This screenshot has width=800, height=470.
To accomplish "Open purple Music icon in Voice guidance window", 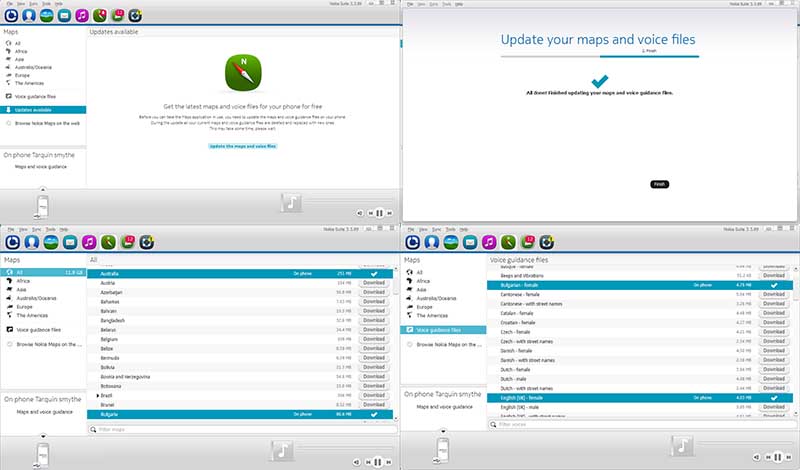I will (489, 242).
